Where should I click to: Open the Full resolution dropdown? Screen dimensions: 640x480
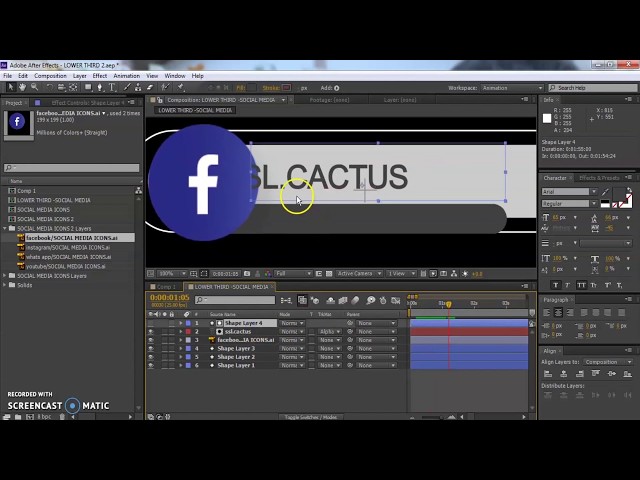(x=293, y=273)
